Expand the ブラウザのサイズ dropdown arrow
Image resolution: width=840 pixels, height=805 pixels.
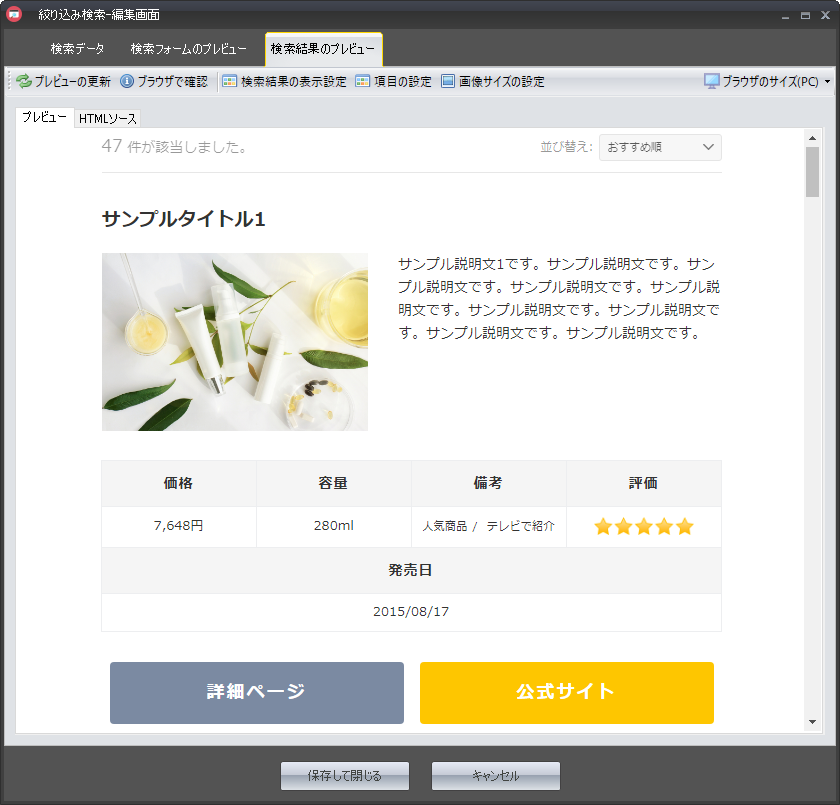point(827,82)
